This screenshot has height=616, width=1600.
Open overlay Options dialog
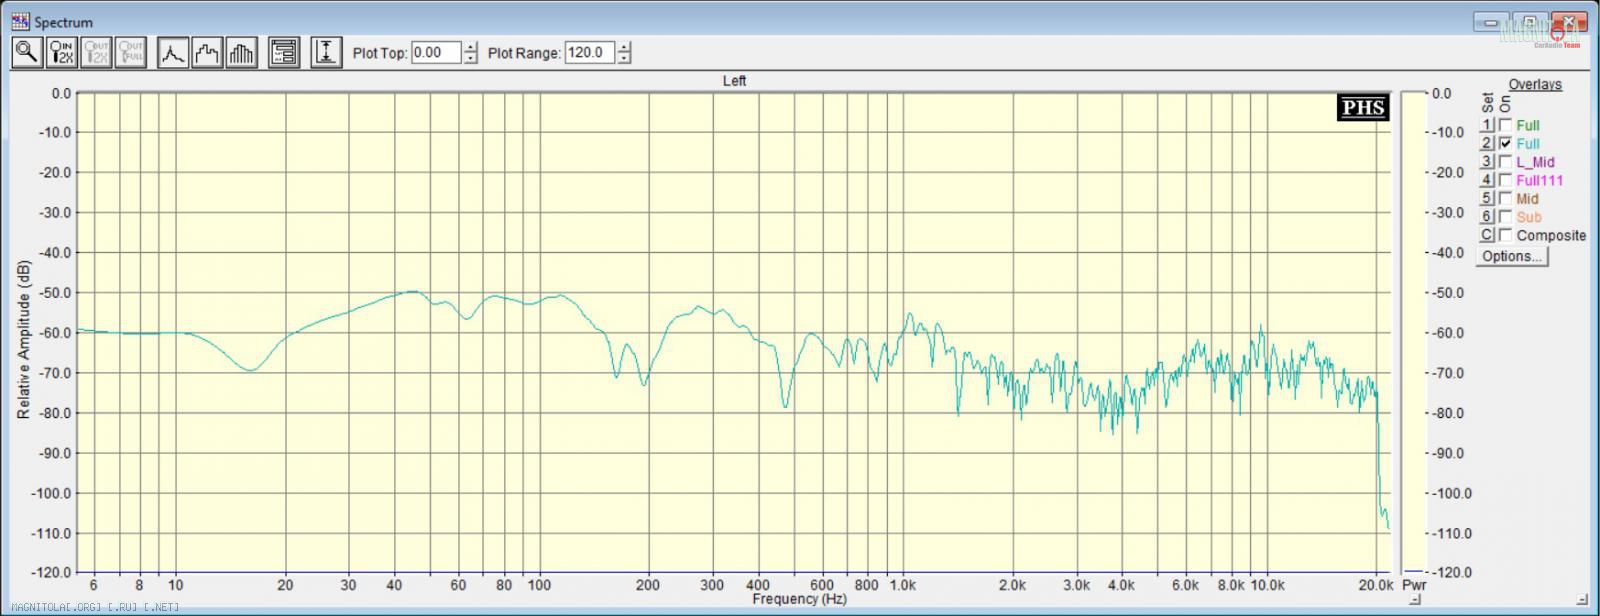tap(1512, 256)
